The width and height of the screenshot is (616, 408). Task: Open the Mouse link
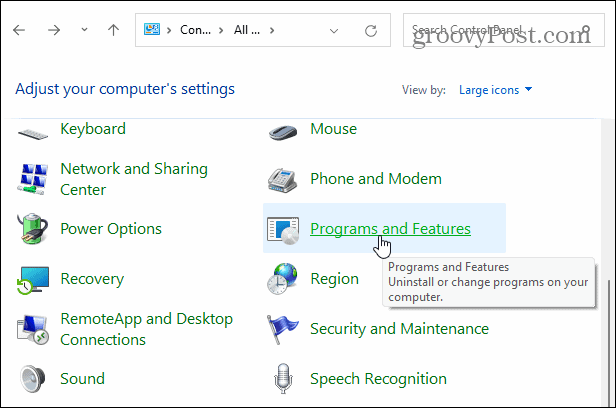click(334, 129)
